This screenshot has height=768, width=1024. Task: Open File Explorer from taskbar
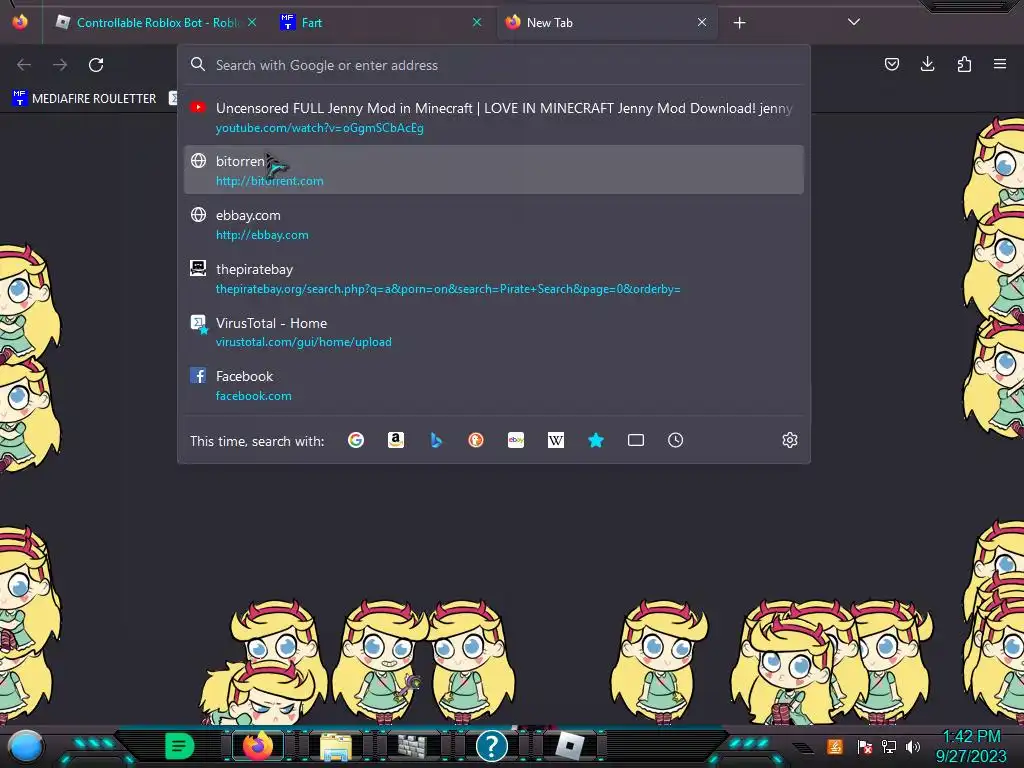(x=336, y=746)
